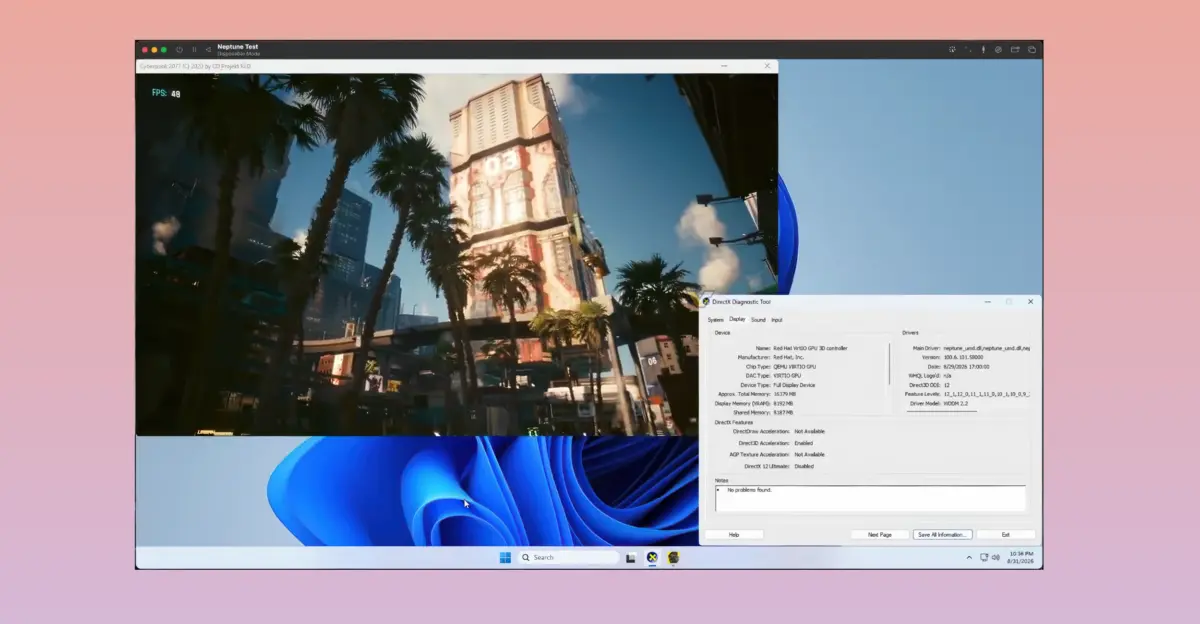Click the pause icon in Neptune Test toolbar
The image size is (1200, 624).
pyautogui.click(x=194, y=49)
